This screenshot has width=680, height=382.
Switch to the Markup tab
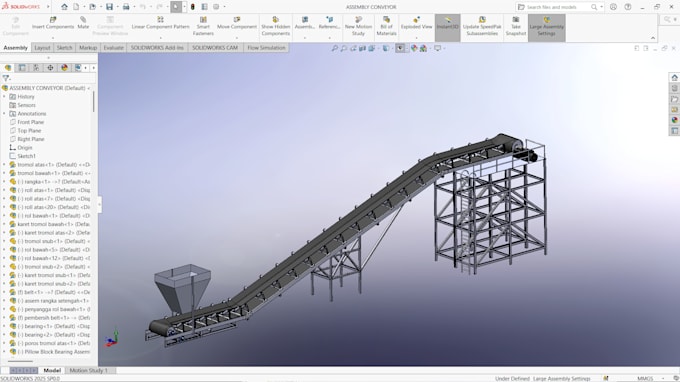point(88,48)
